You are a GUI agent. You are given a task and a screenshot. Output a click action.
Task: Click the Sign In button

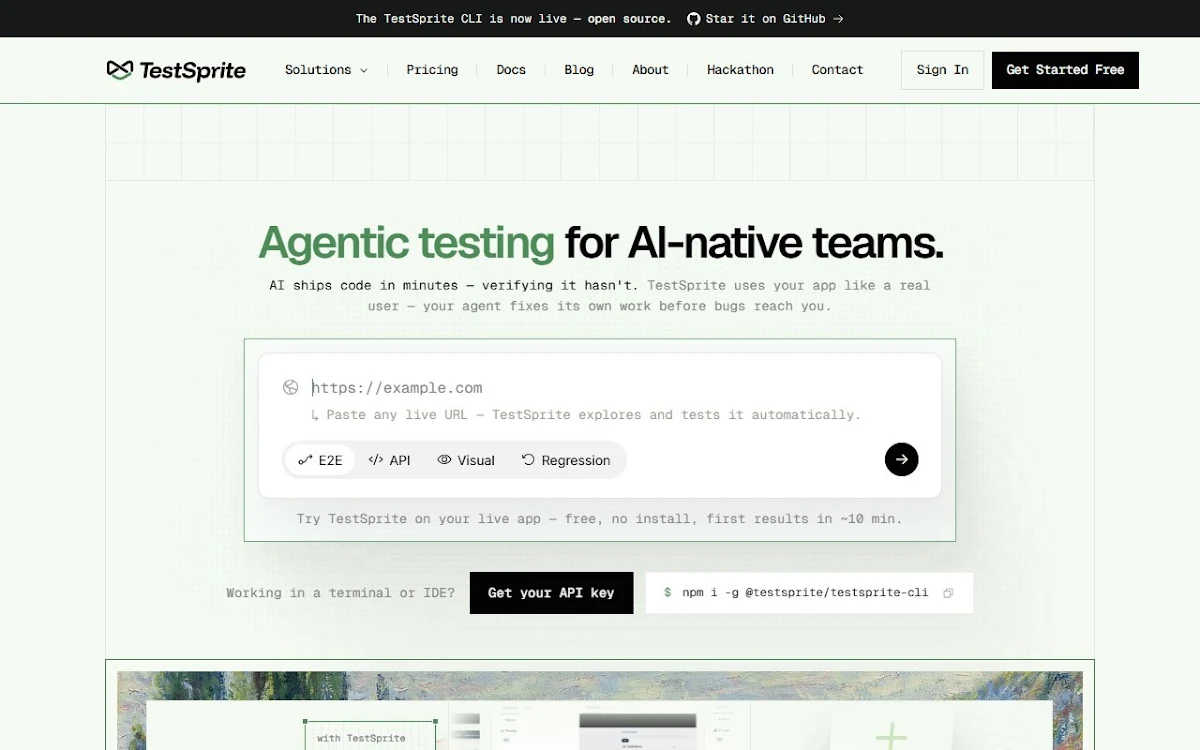942,70
